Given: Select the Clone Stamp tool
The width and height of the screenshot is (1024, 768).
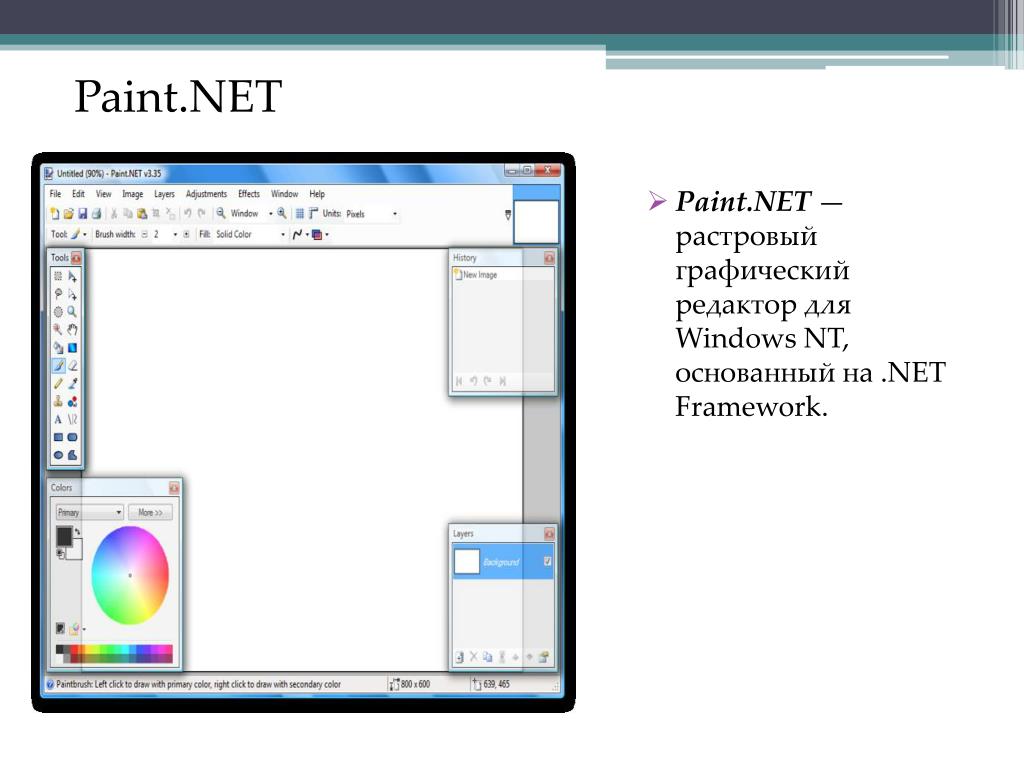Looking at the screenshot, I should coord(58,401).
